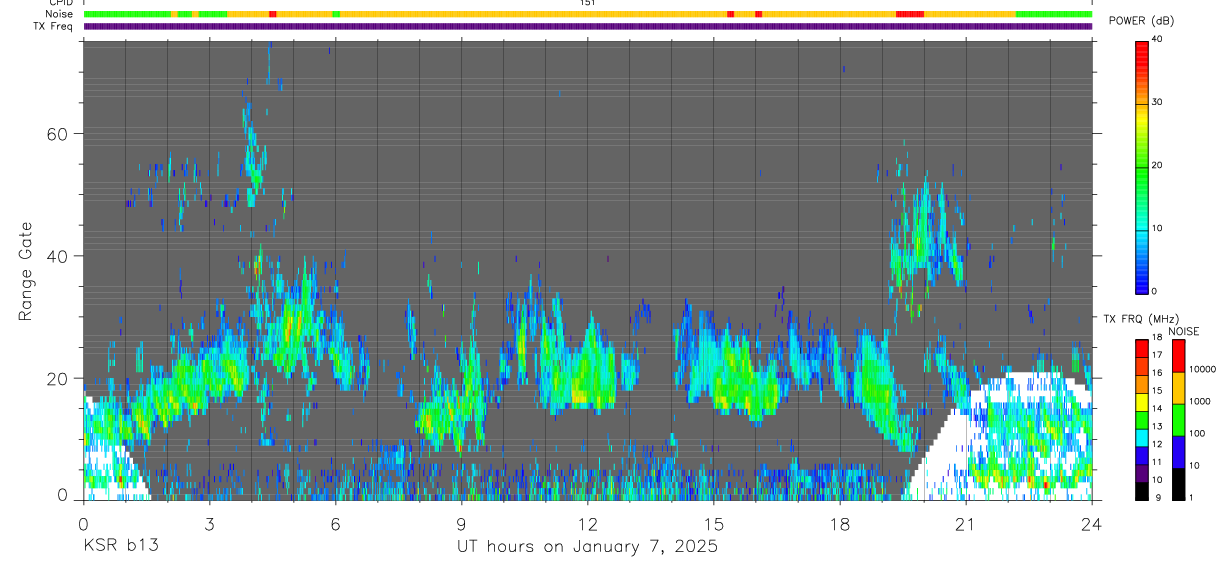Click the 10000 value on noise legend
Screen dimensions: 1228x567
[1203, 369]
